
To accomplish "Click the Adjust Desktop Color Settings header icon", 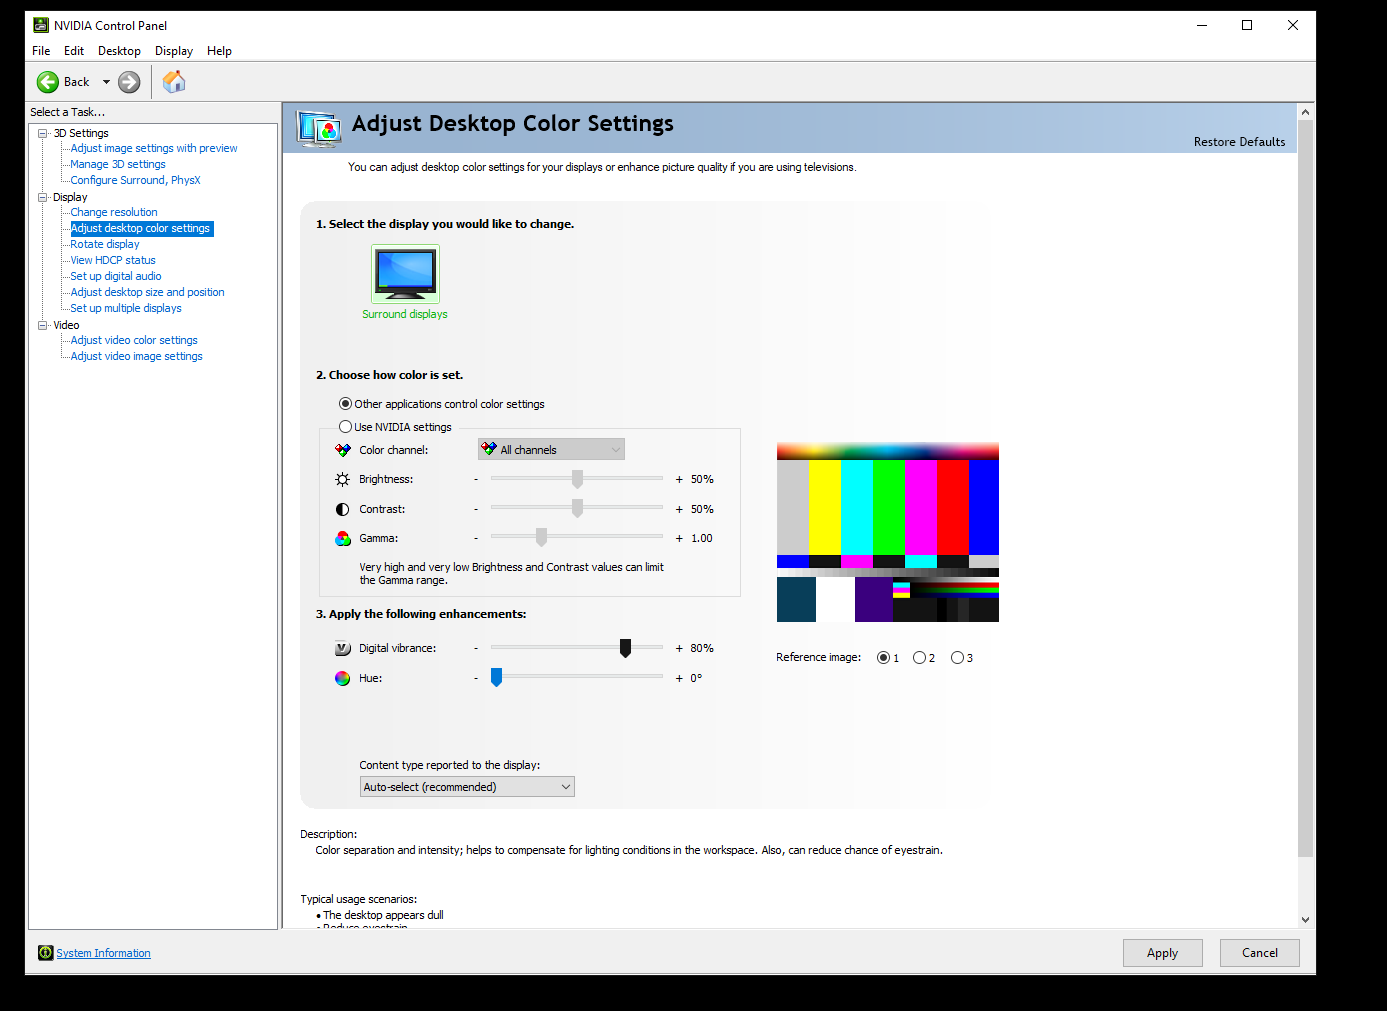I will pyautogui.click(x=320, y=128).
